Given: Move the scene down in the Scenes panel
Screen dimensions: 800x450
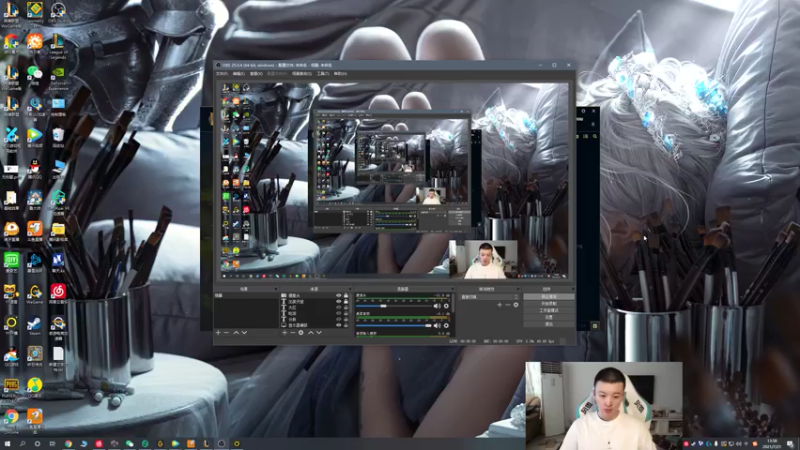Looking at the screenshot, I should pos(244,333).
